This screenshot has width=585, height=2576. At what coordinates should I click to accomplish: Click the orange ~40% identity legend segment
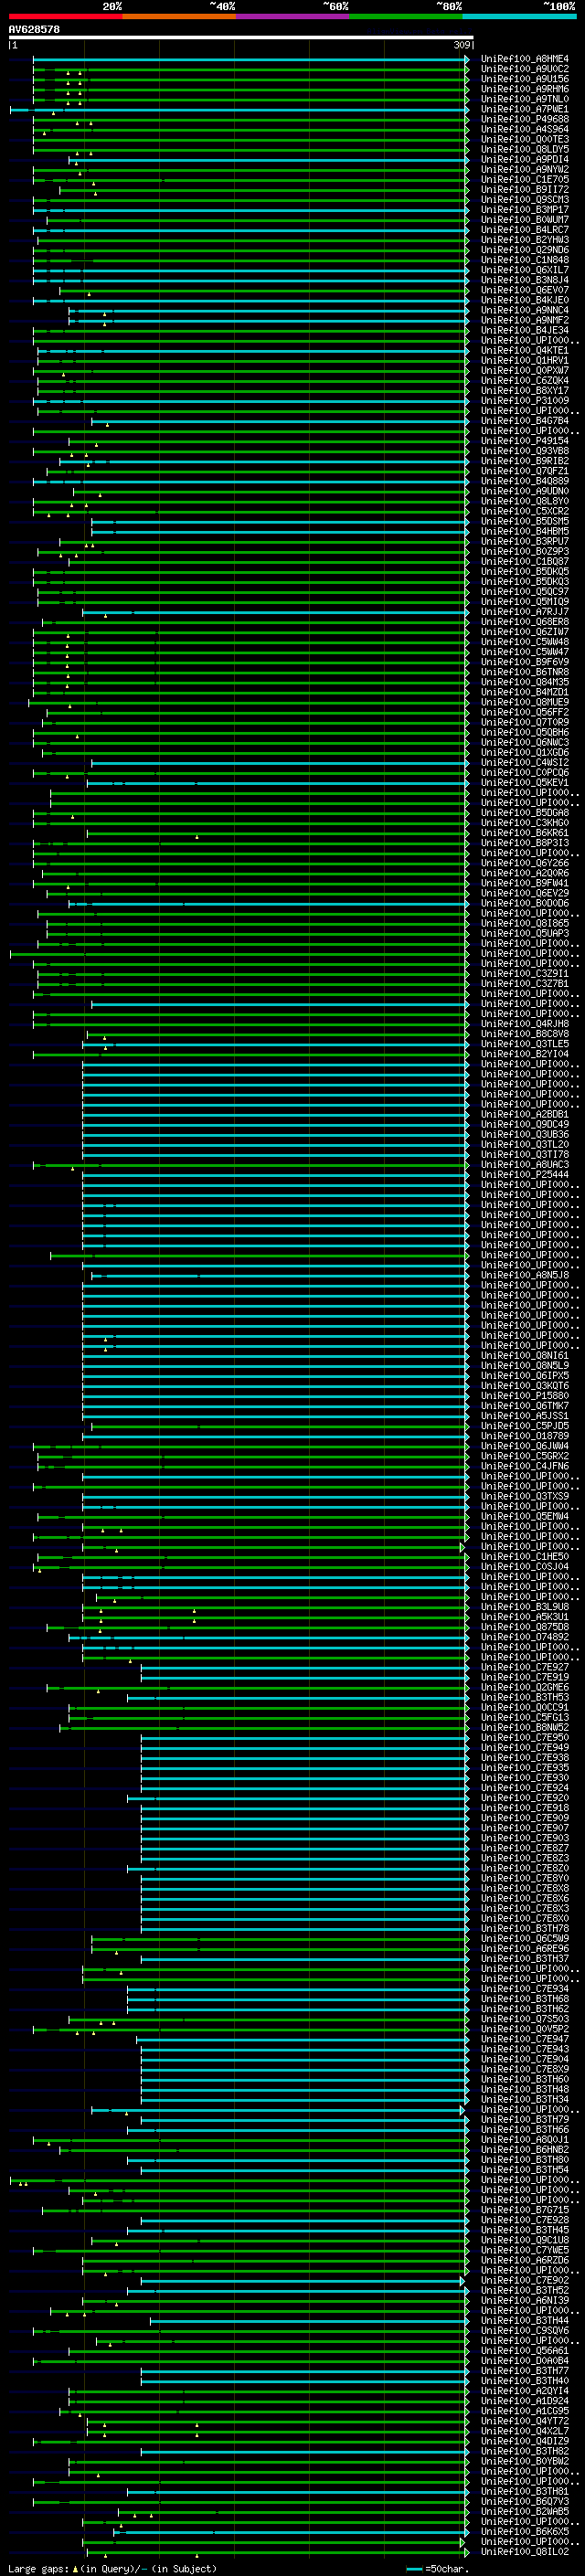point(179,16)
